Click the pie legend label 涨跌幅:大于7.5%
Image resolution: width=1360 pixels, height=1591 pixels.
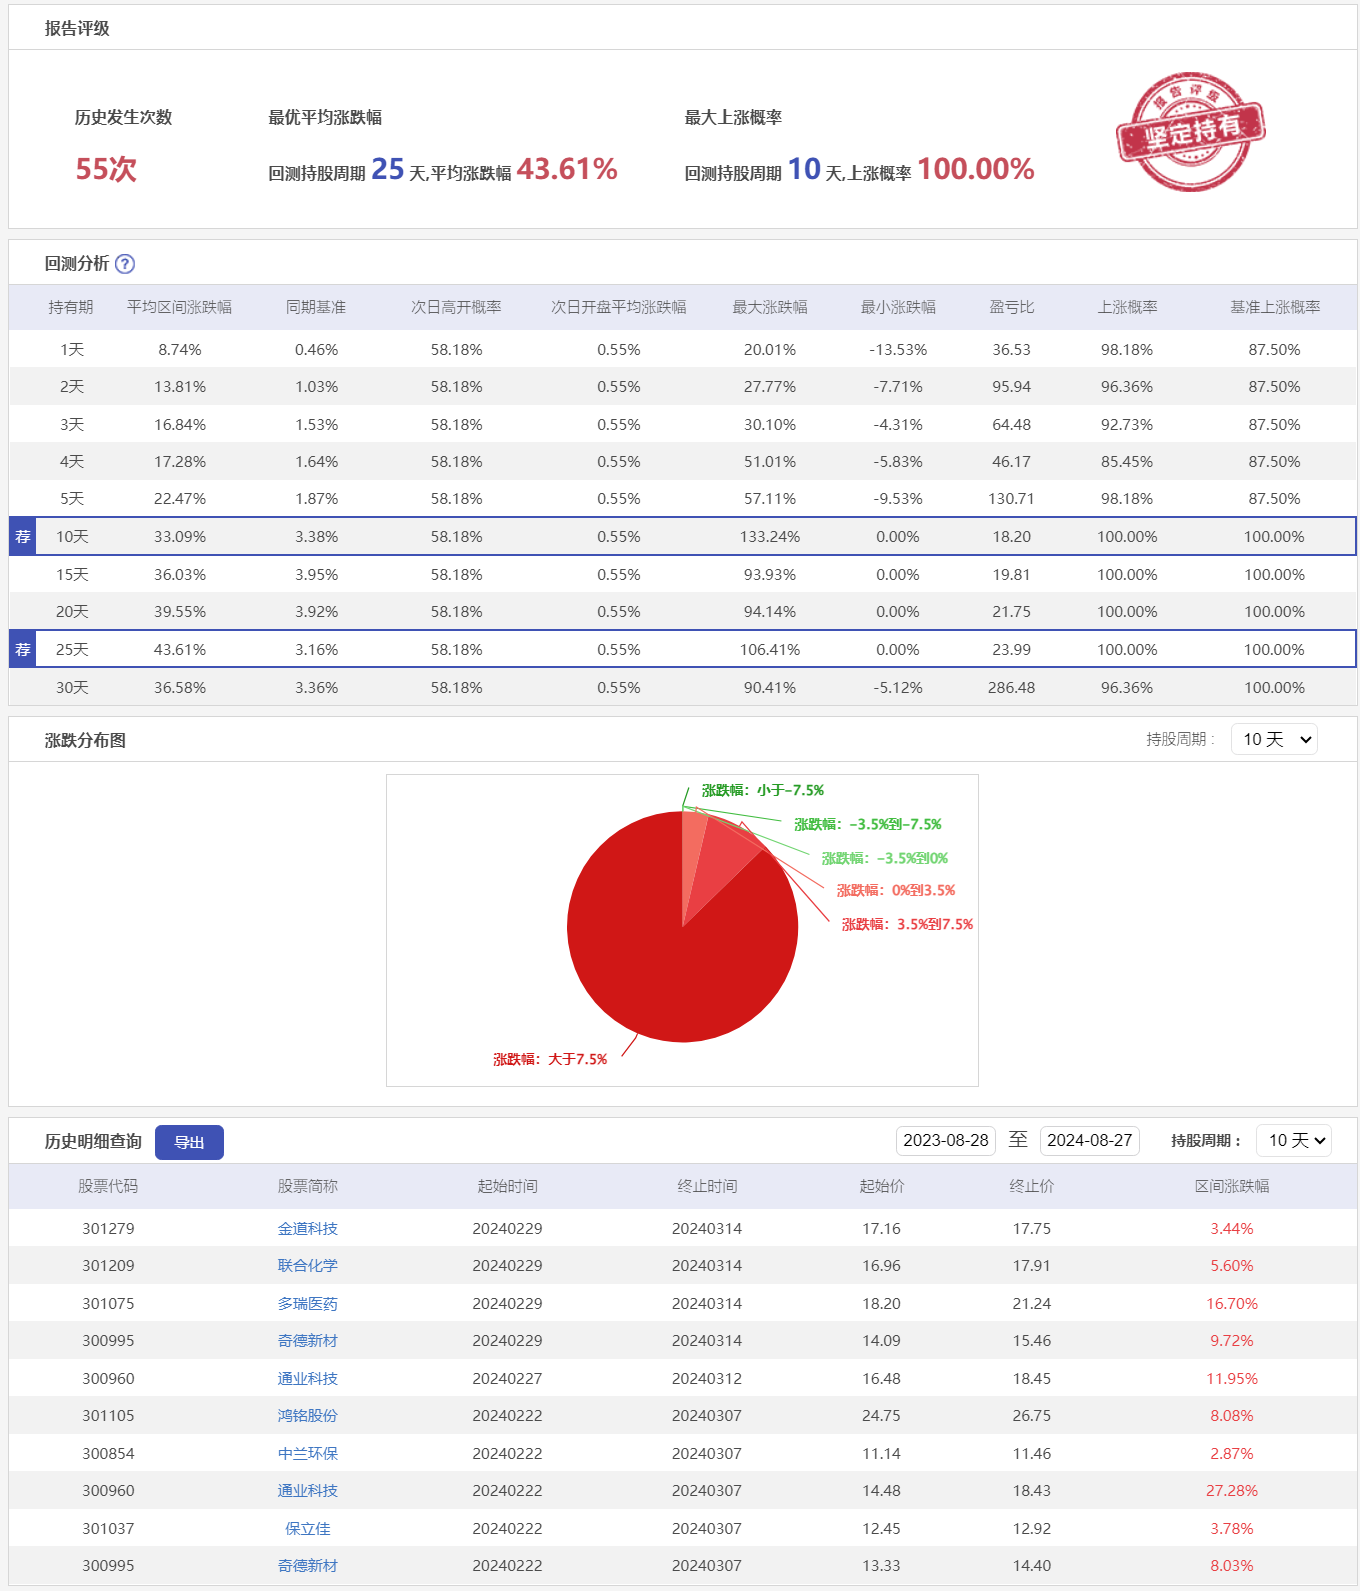click(x=550, y=1059)
